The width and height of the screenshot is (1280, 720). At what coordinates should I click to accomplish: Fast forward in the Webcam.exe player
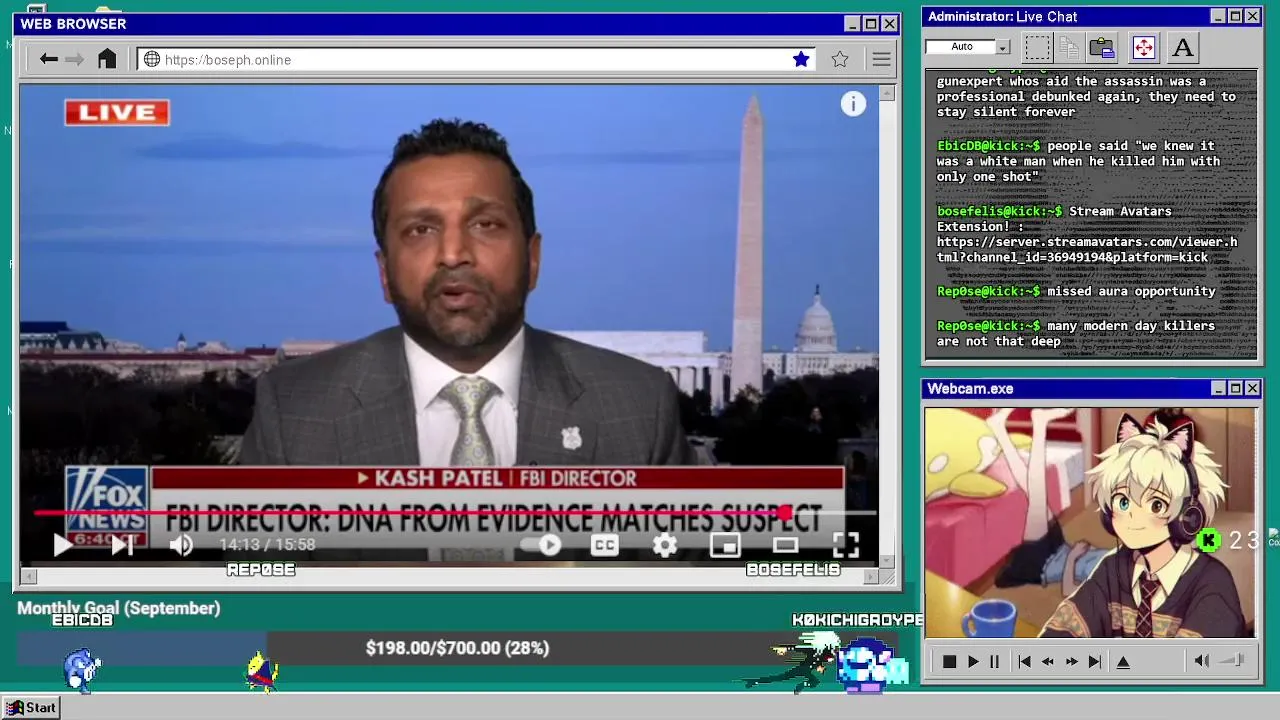[1071, 661]
